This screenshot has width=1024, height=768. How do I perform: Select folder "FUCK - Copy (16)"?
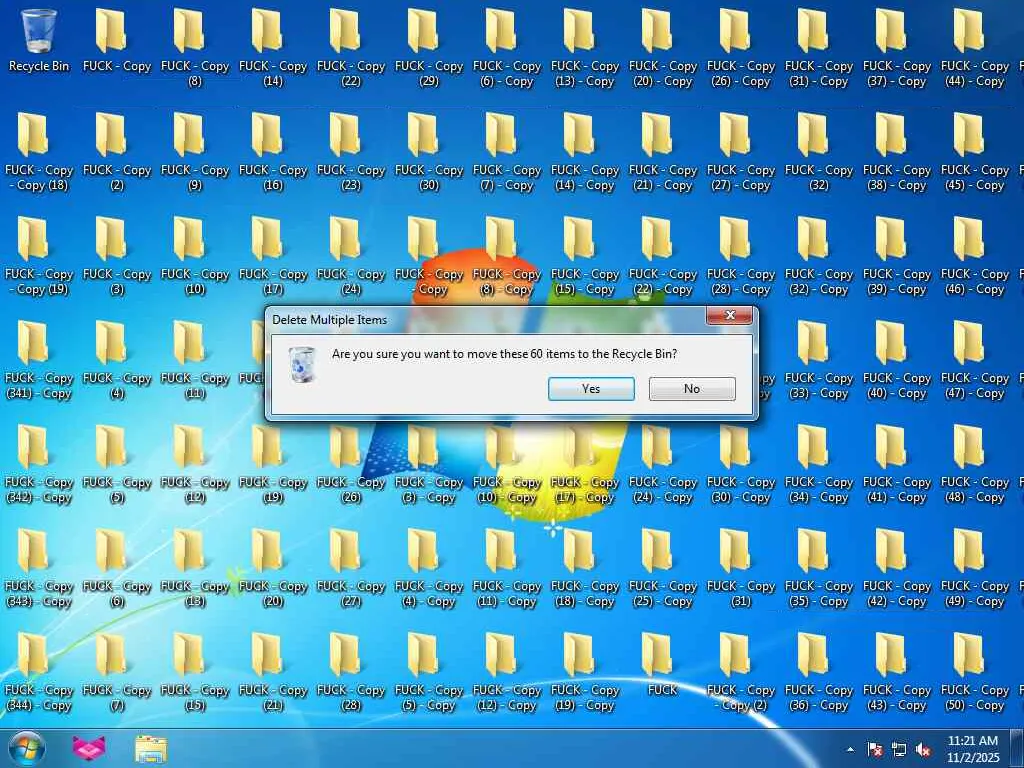272,152
